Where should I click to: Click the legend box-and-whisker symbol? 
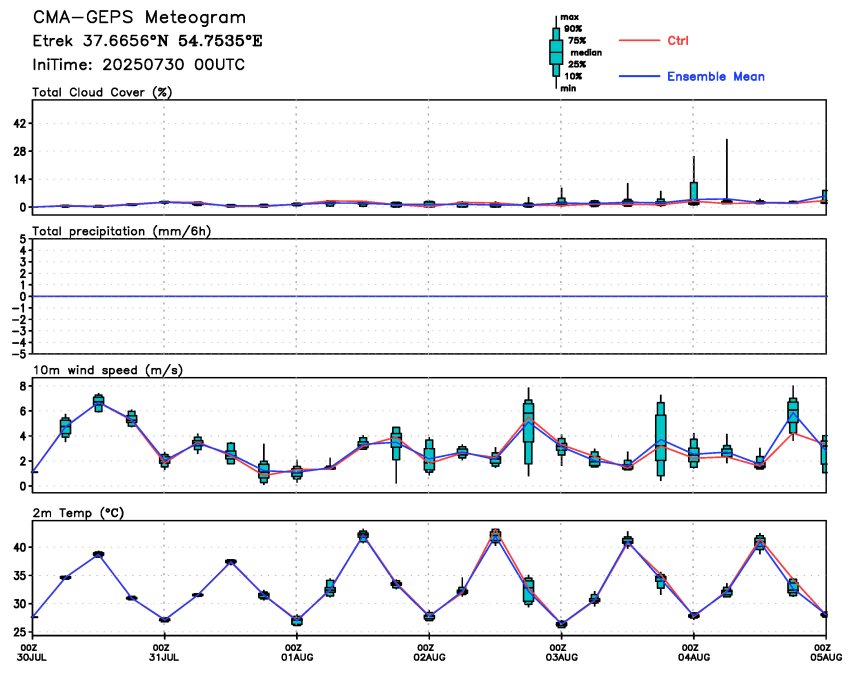[556, 52]
